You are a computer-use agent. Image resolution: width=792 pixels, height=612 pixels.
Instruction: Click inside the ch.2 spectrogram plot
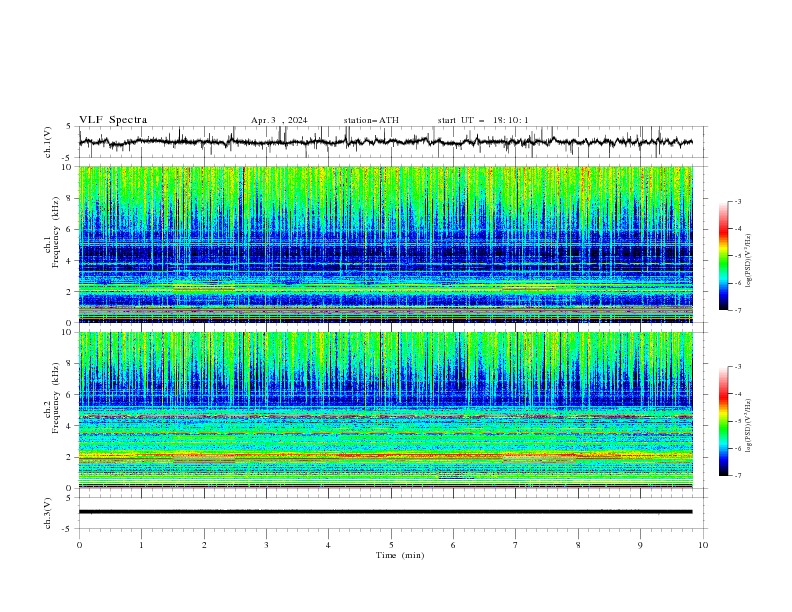point(386,410)
